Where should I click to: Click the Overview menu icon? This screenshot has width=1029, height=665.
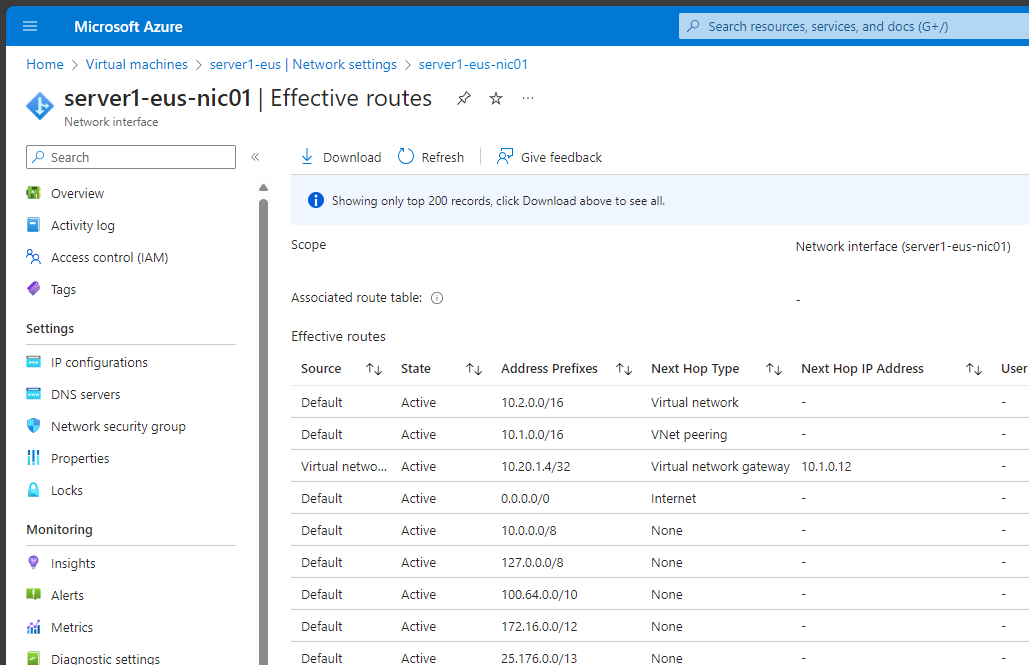click(33, 192)
